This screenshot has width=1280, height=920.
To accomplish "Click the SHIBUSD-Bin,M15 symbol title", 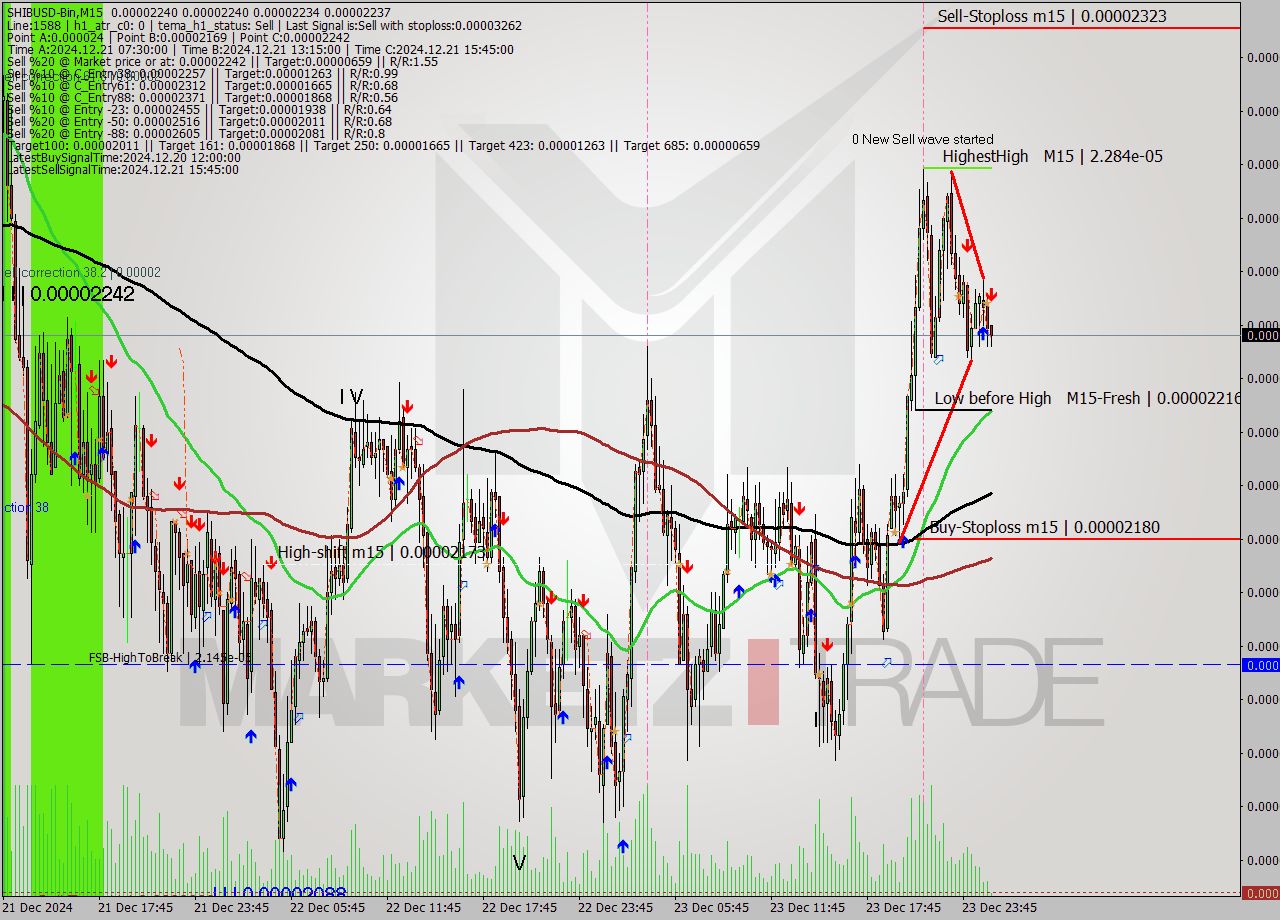I will [x=54, y=12].
